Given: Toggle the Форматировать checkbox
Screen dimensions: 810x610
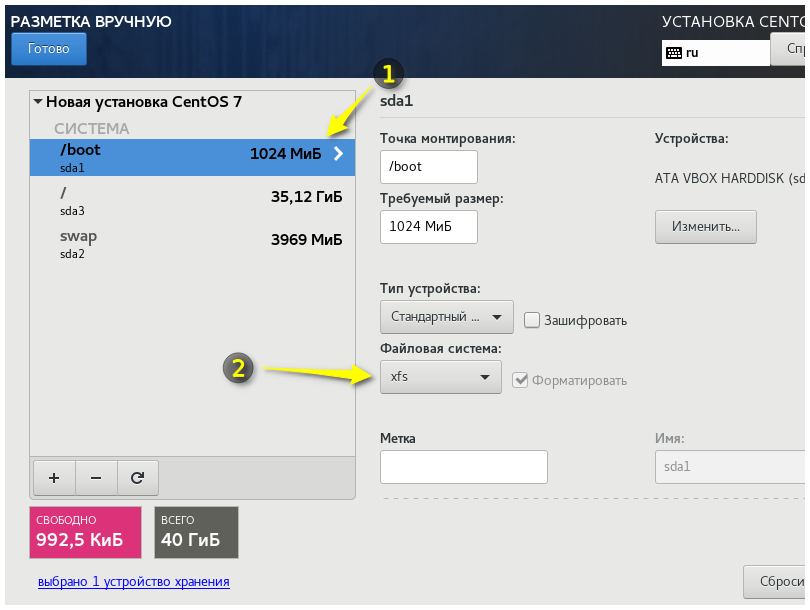Looking at the screenshot, I should coord(520,381).
